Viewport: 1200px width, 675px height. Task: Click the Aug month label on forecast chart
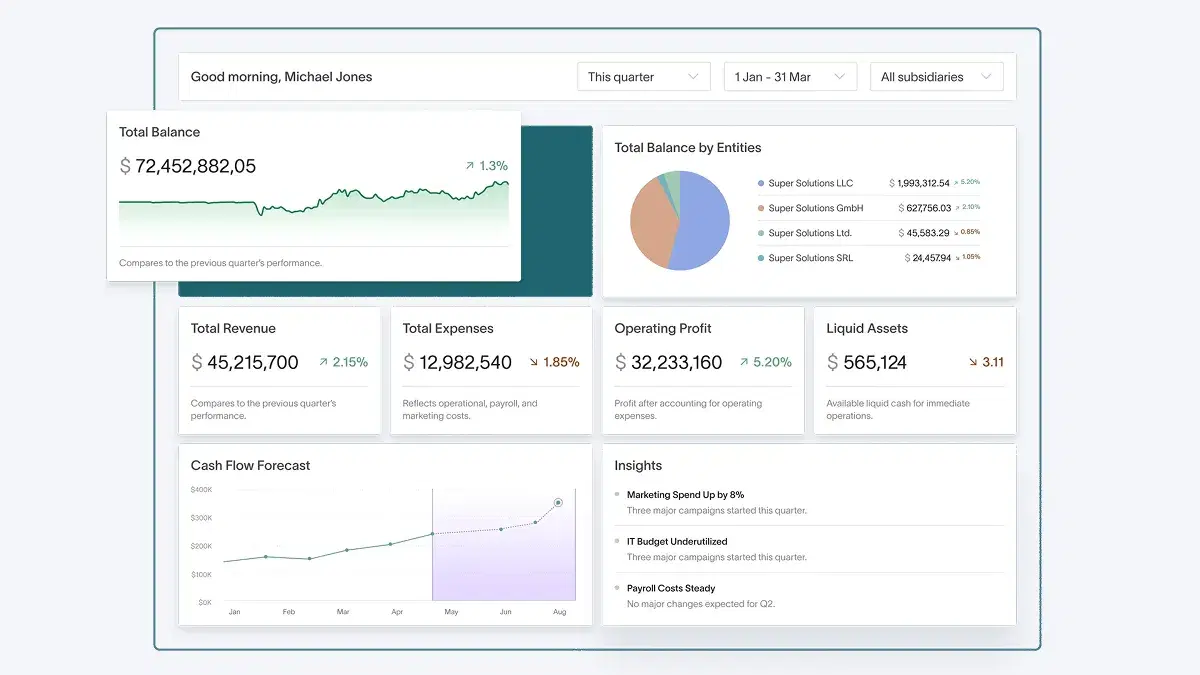559,611
